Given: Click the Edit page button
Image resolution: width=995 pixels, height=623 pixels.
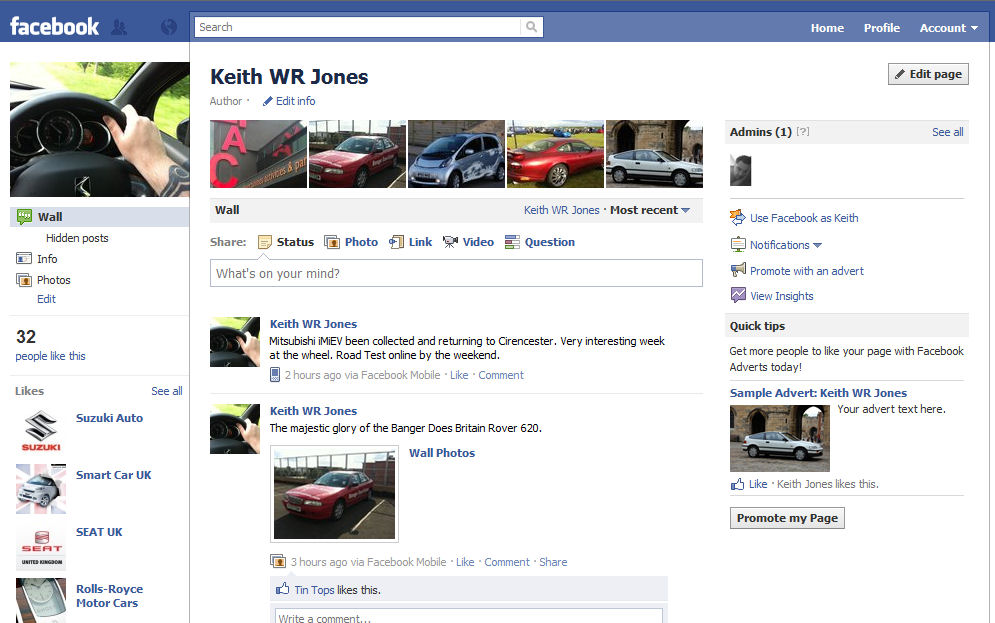Looking at the screenshot, I should tap(927, 74).
